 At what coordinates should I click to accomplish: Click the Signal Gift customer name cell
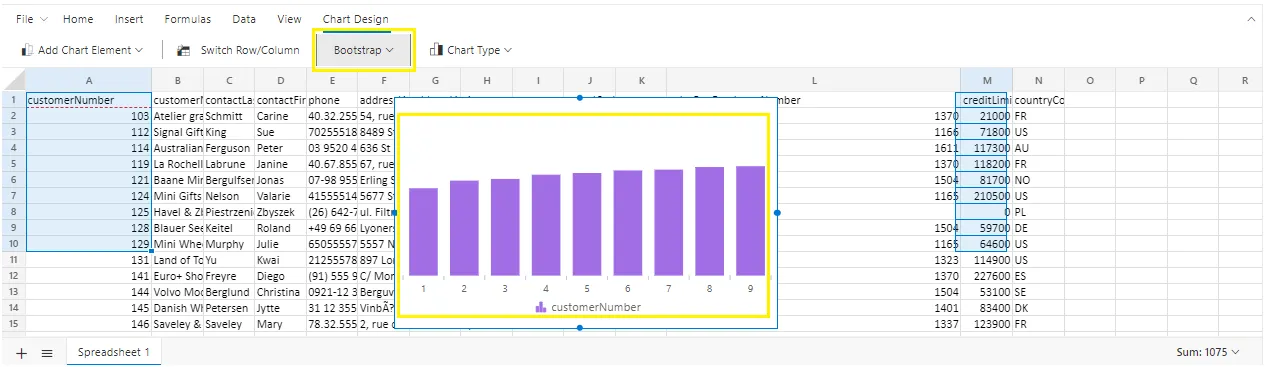pos(178,132)
